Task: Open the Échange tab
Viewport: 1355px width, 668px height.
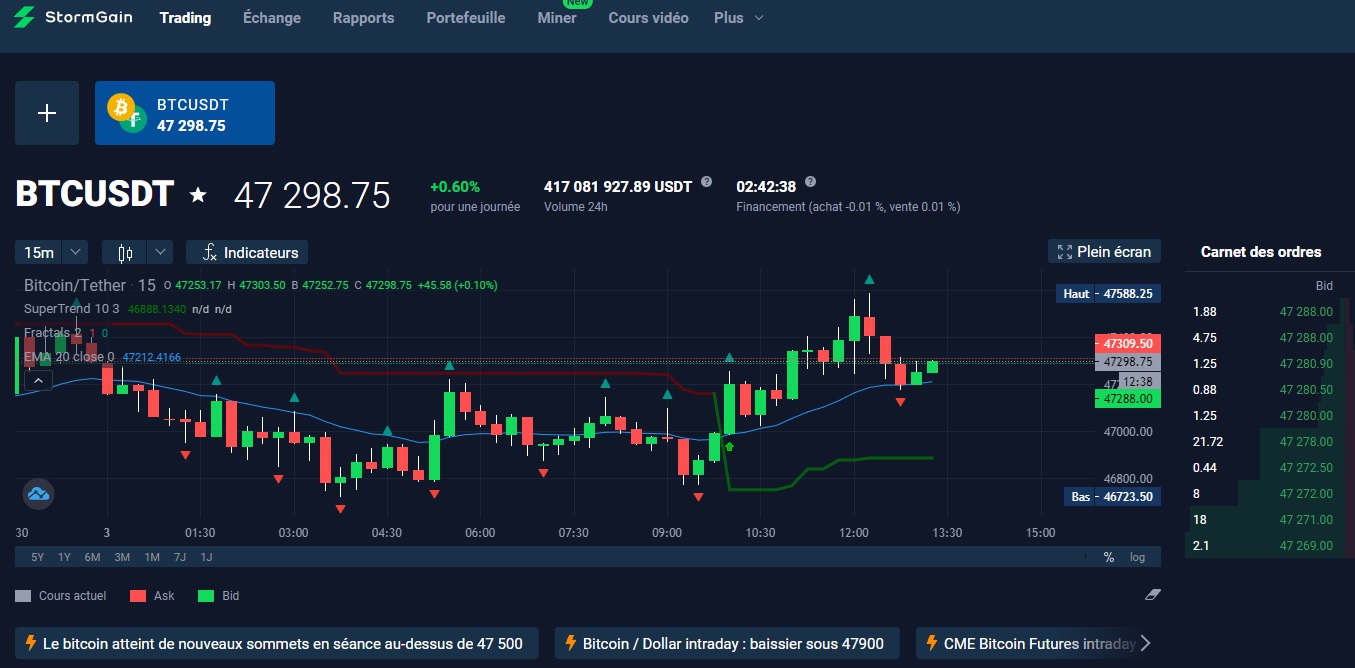Action: coord(272,18)
